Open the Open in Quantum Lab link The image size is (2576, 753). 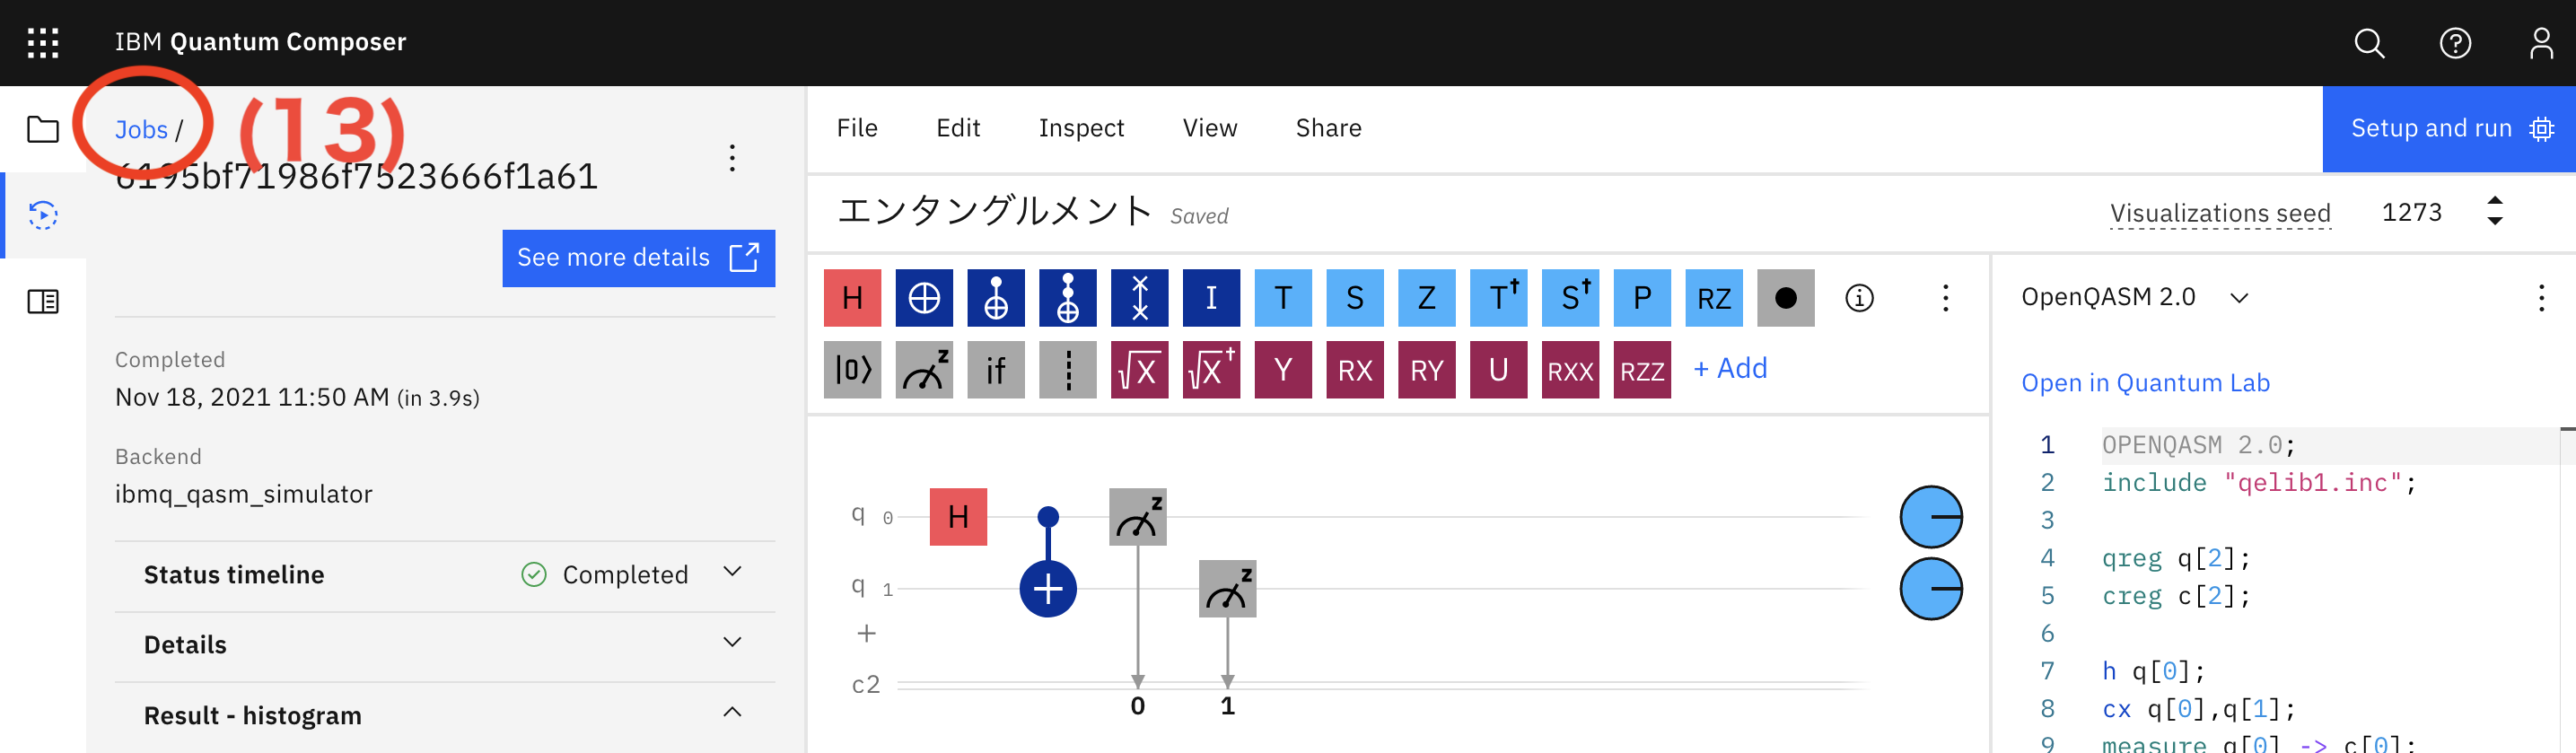[2145, 383]
